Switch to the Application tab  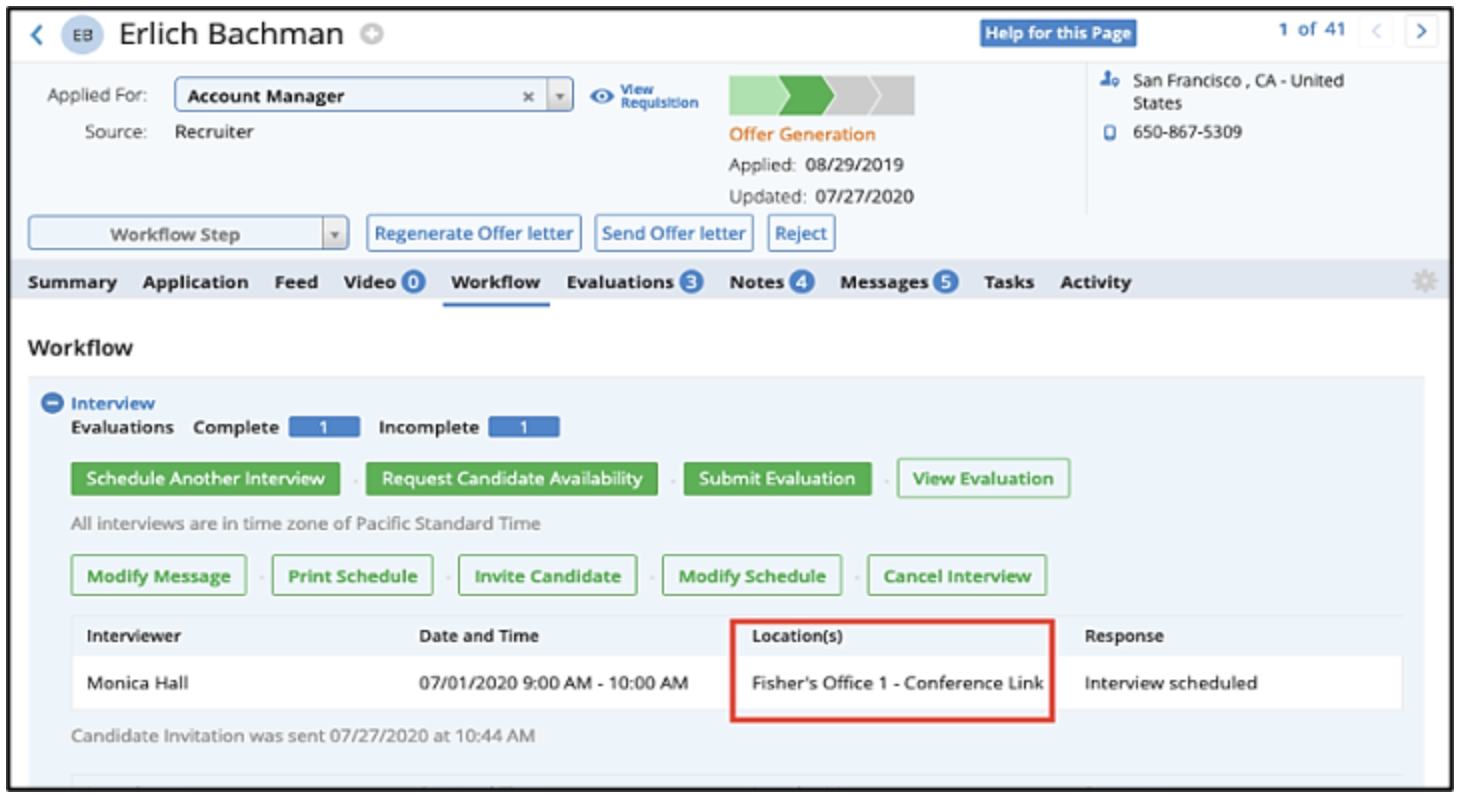[x=195, y=282]
